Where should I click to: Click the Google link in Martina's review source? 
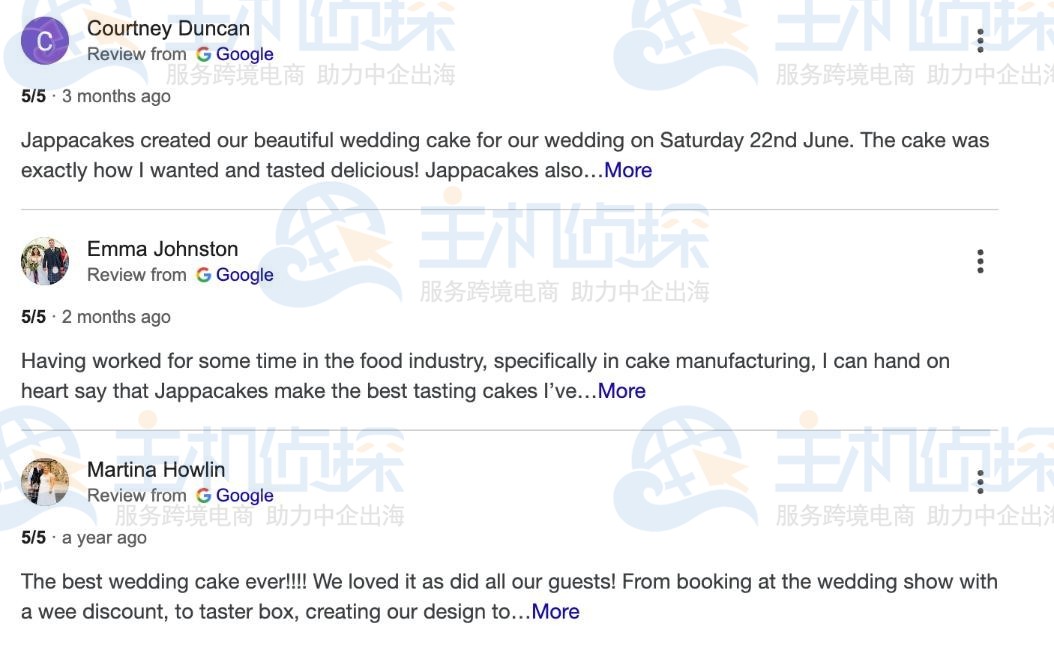pos(244,495)
